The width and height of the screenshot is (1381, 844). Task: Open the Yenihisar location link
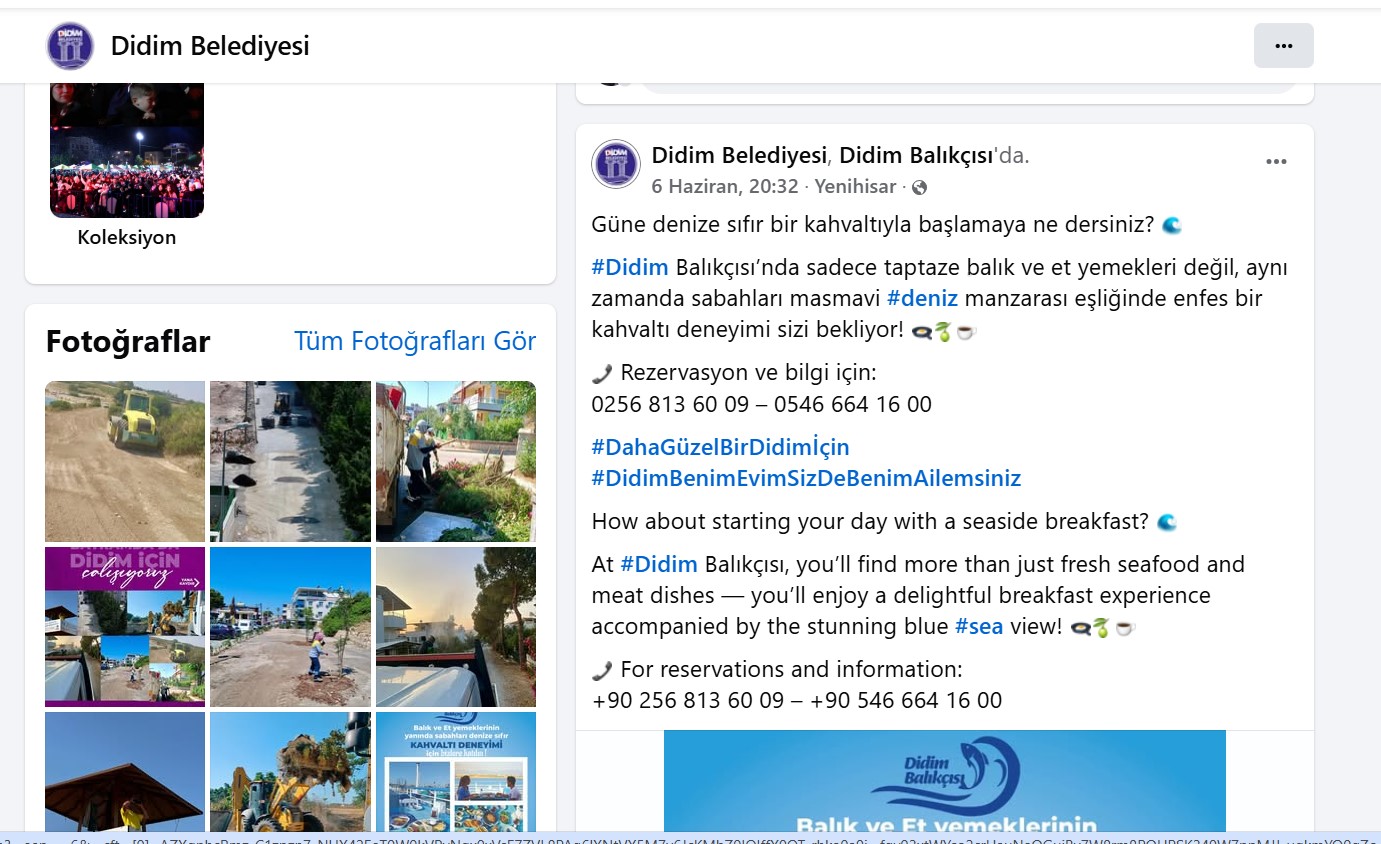pyautogui.click(x=855, y=187)
